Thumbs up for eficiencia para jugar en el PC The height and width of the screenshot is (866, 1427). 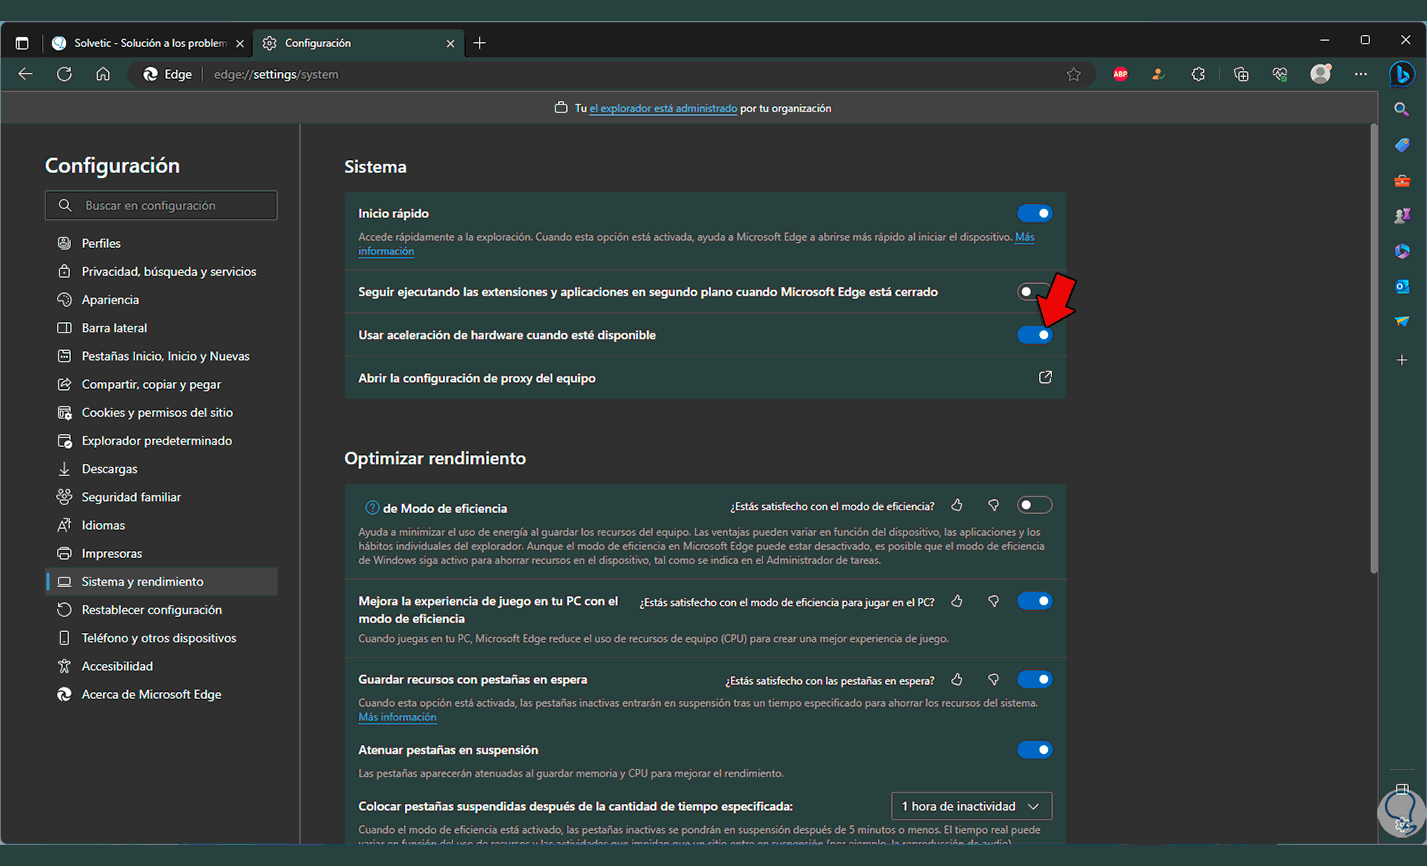point(957,602)
